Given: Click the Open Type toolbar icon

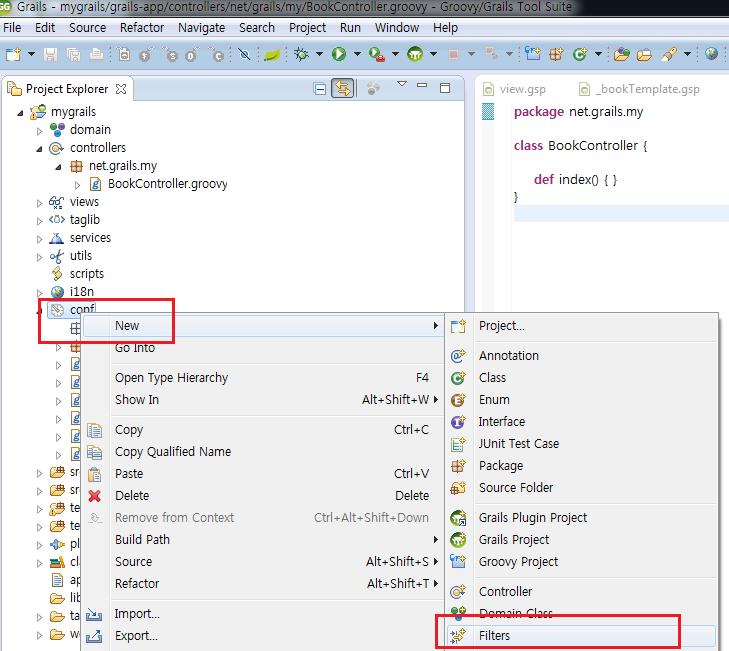Looking at the screenshot, I should pyautogui.click(x=622, y=54).
